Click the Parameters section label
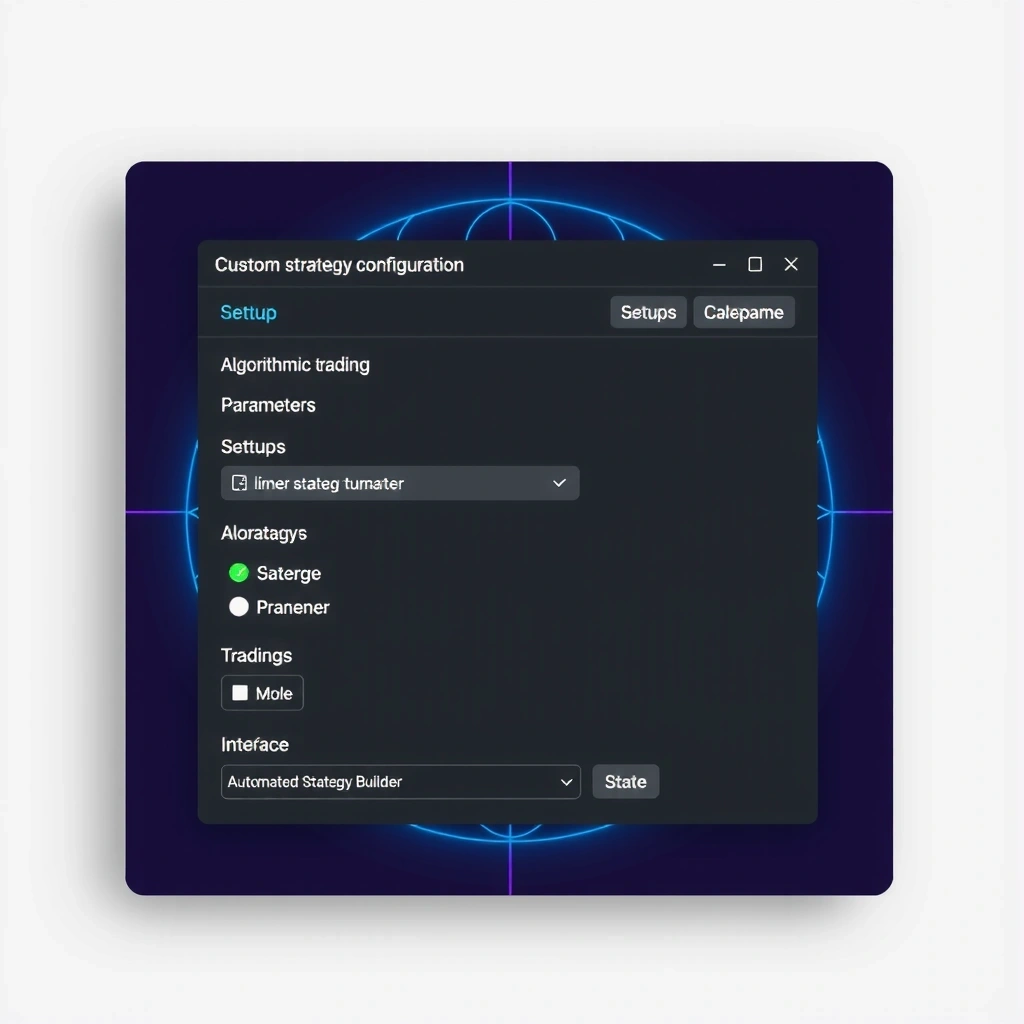Screen dimensions: 1024x1024 [268, 405]
